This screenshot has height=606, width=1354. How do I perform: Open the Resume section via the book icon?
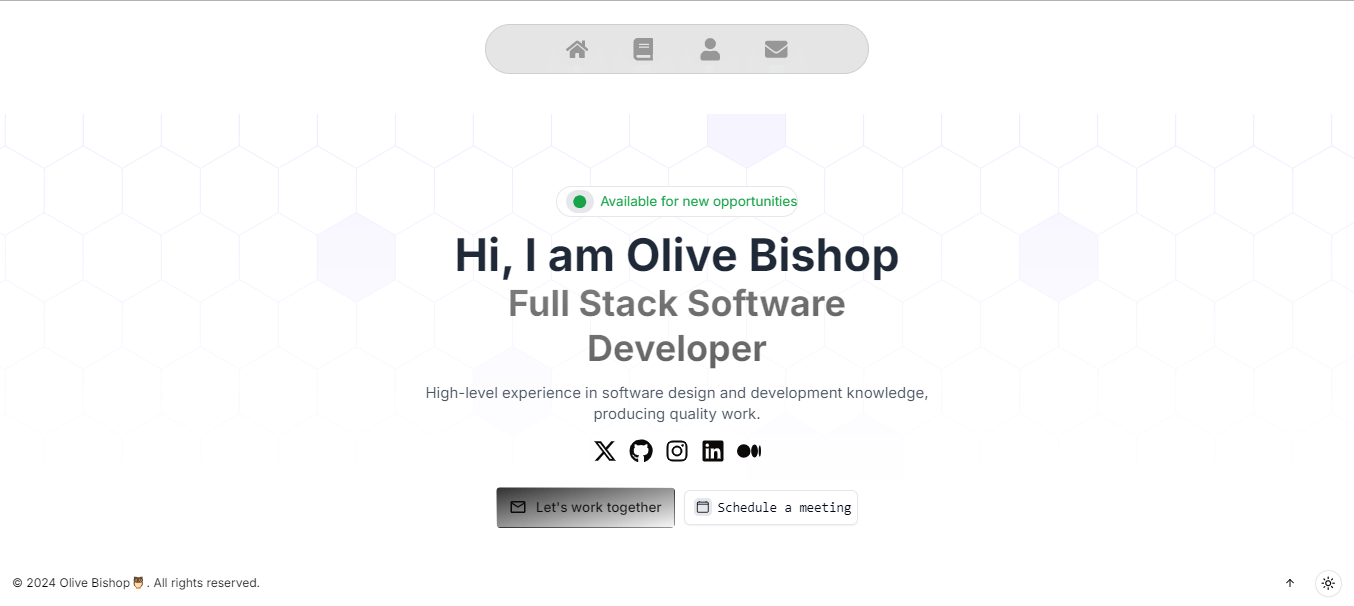point(643,48)
